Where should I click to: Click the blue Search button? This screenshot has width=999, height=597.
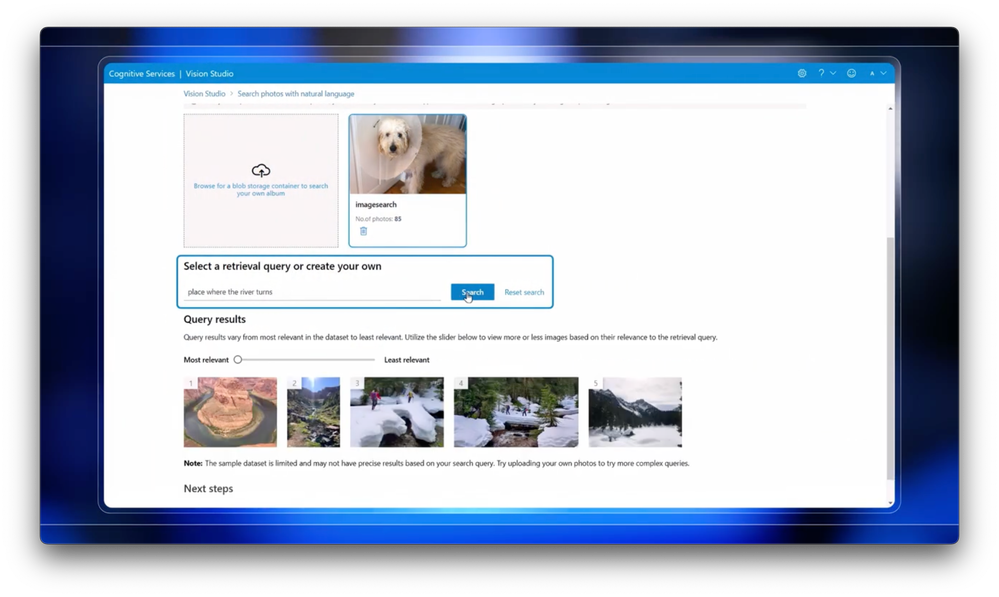click(x=472, y=292)
